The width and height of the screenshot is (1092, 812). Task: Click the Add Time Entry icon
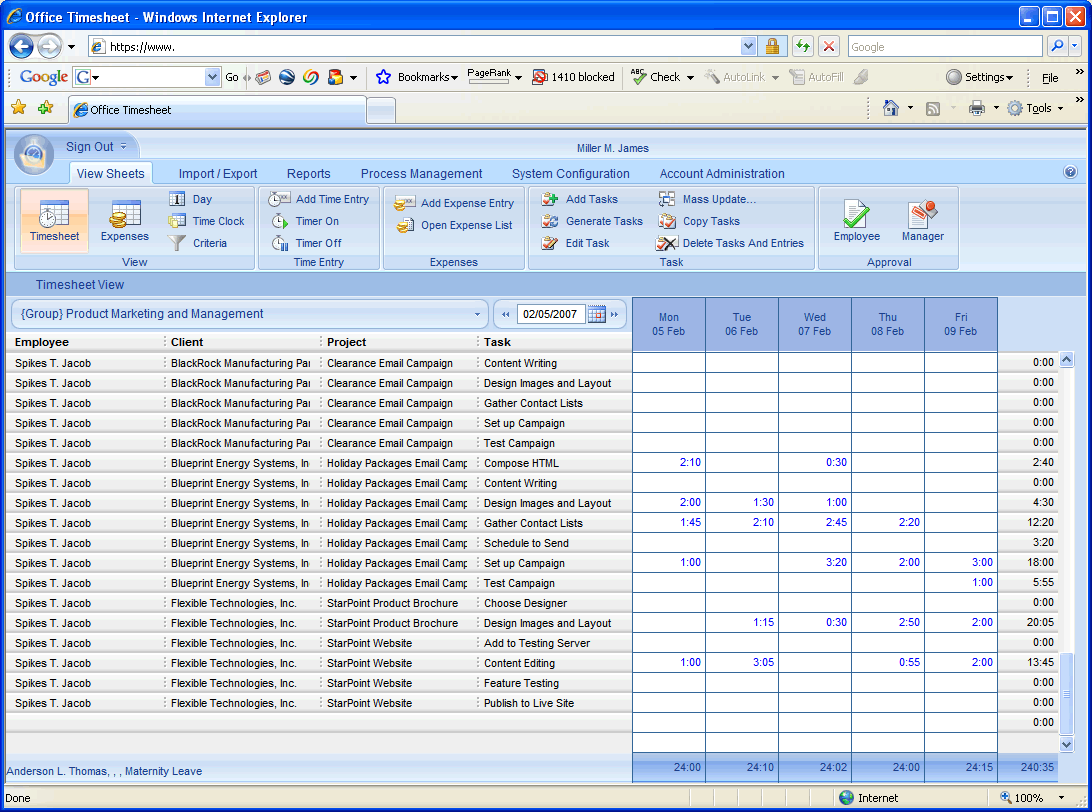tap(279, 199)
